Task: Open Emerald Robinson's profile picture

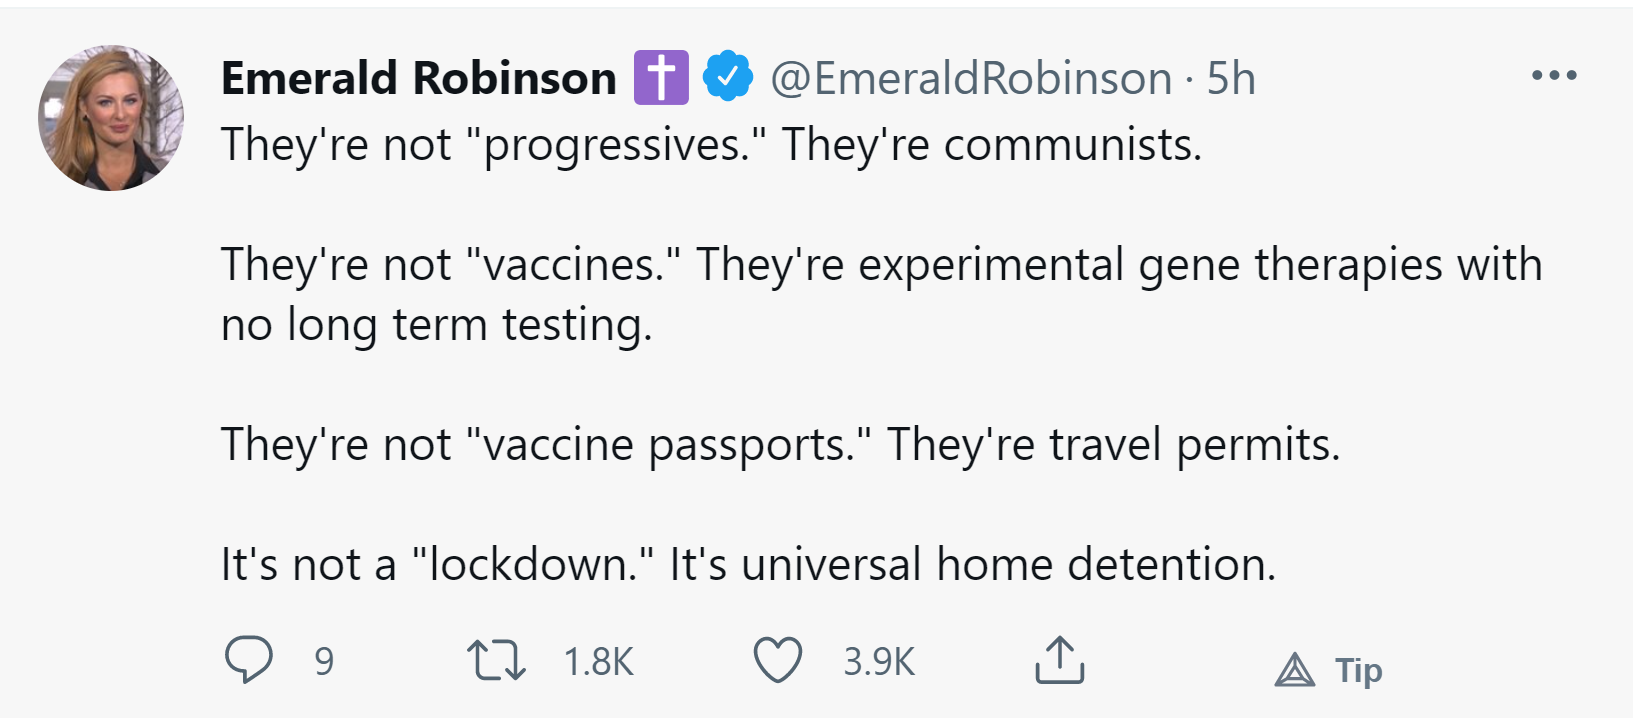Action: tap(111, 118)
